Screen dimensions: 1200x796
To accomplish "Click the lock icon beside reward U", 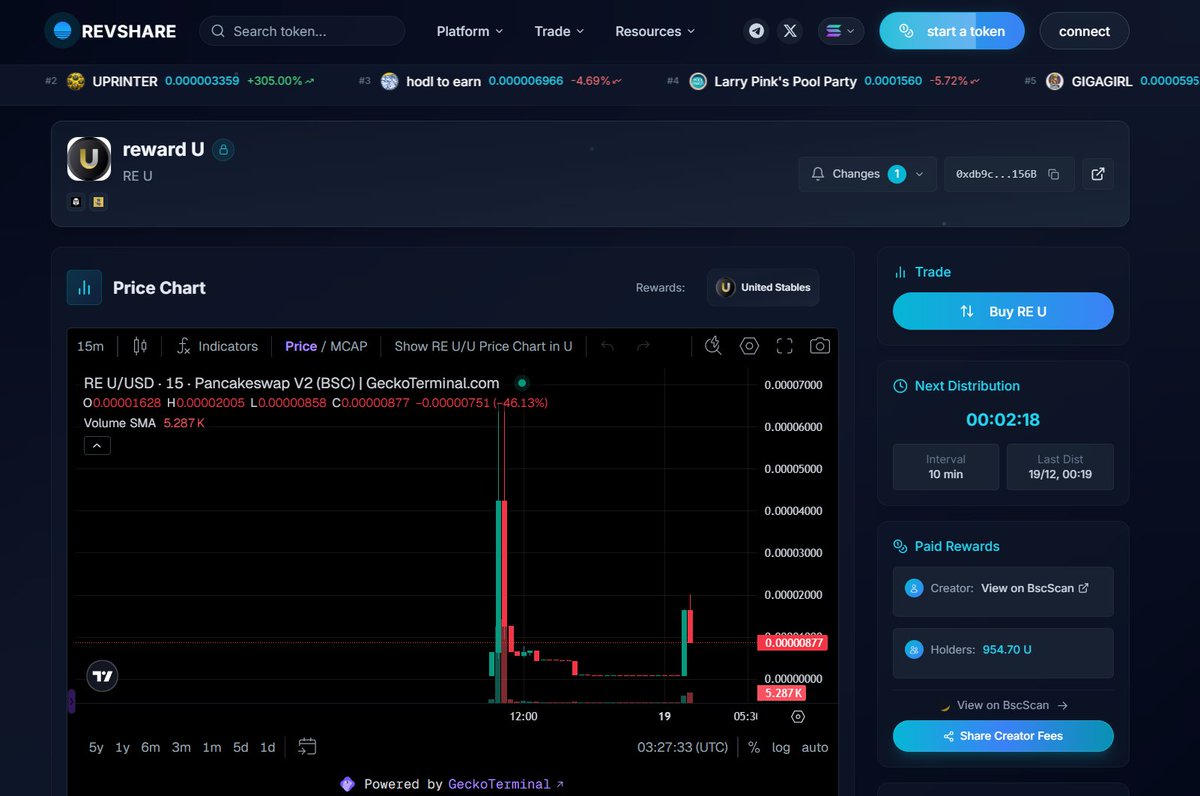I will 223,150.
